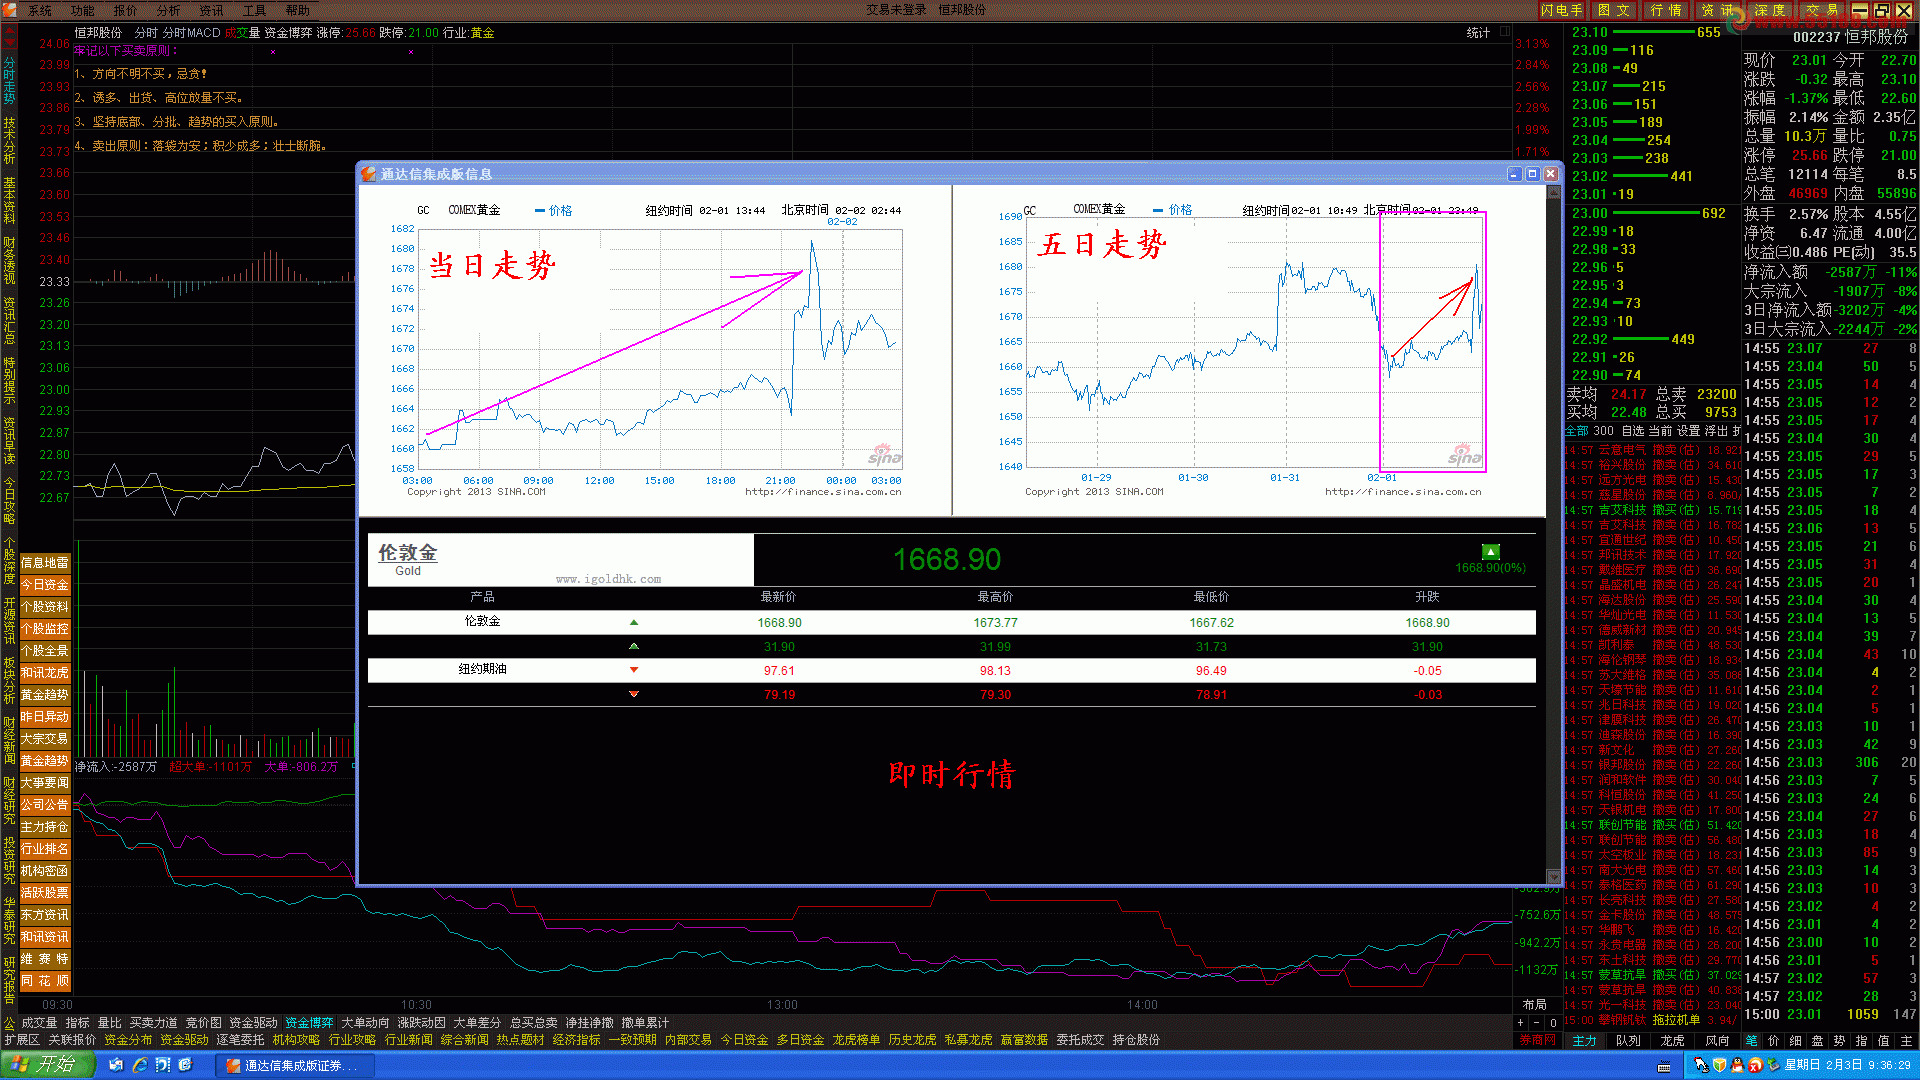Select the 成交量 indicator tab
Screen dimensions: 1920x1080
(39, 1023)
